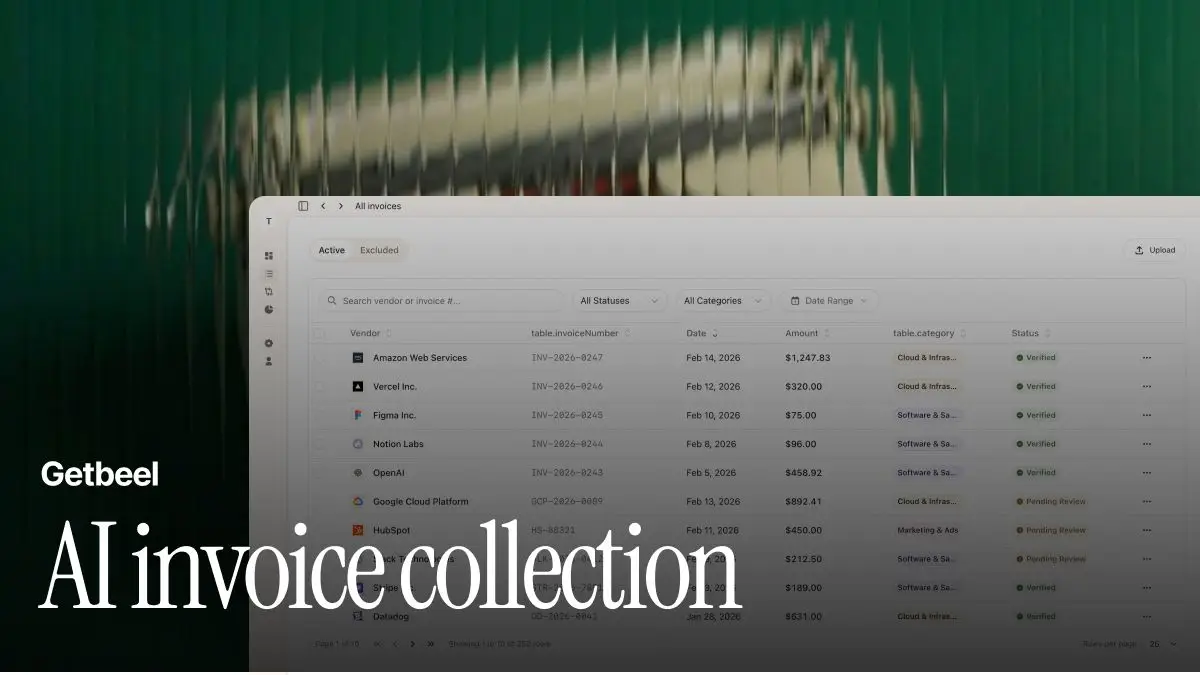Image resolution: width=1200 pixels, height=675 pixels.
Task: Open row actions for OpenAI
Action: pos(1147,473)
